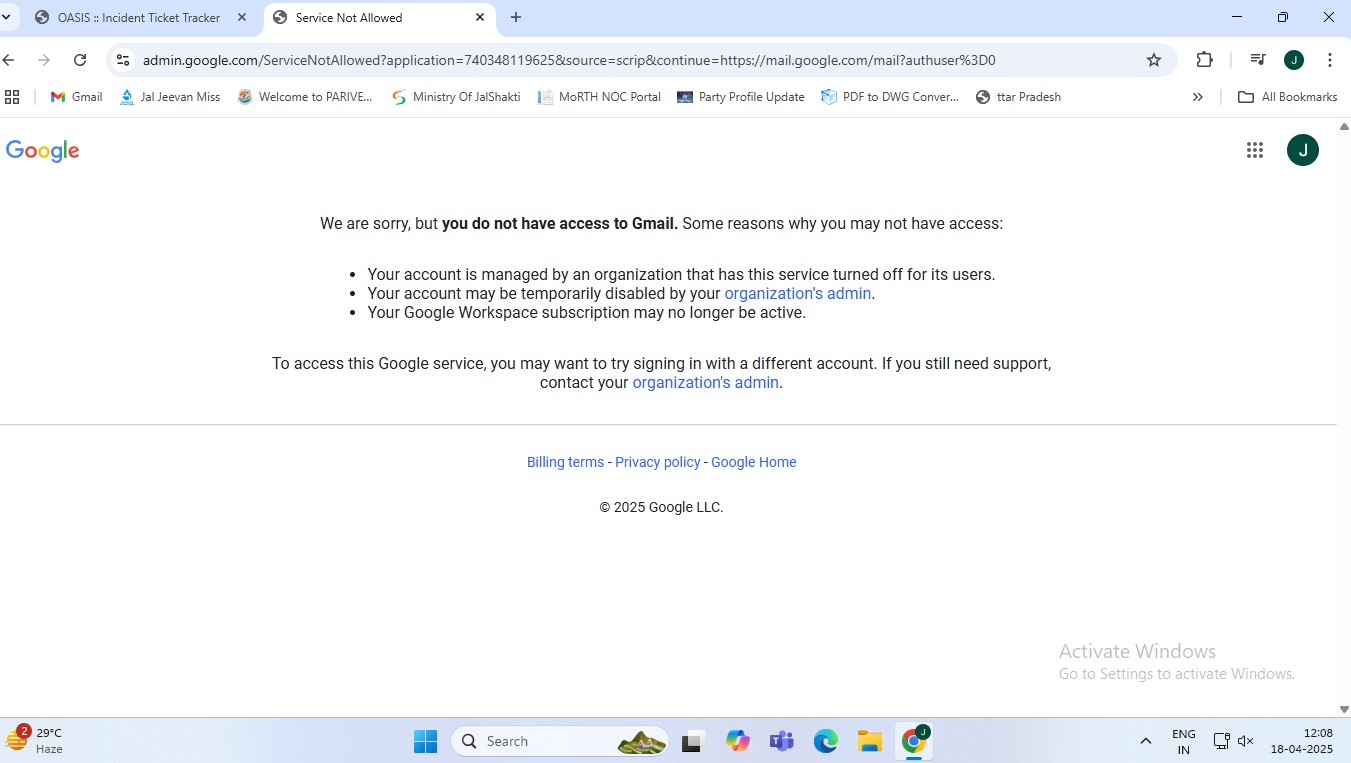Open the Extensions puzzle icon
Image resolution: width=1351 pixels, height=763 pixels.
(1204, 60)
